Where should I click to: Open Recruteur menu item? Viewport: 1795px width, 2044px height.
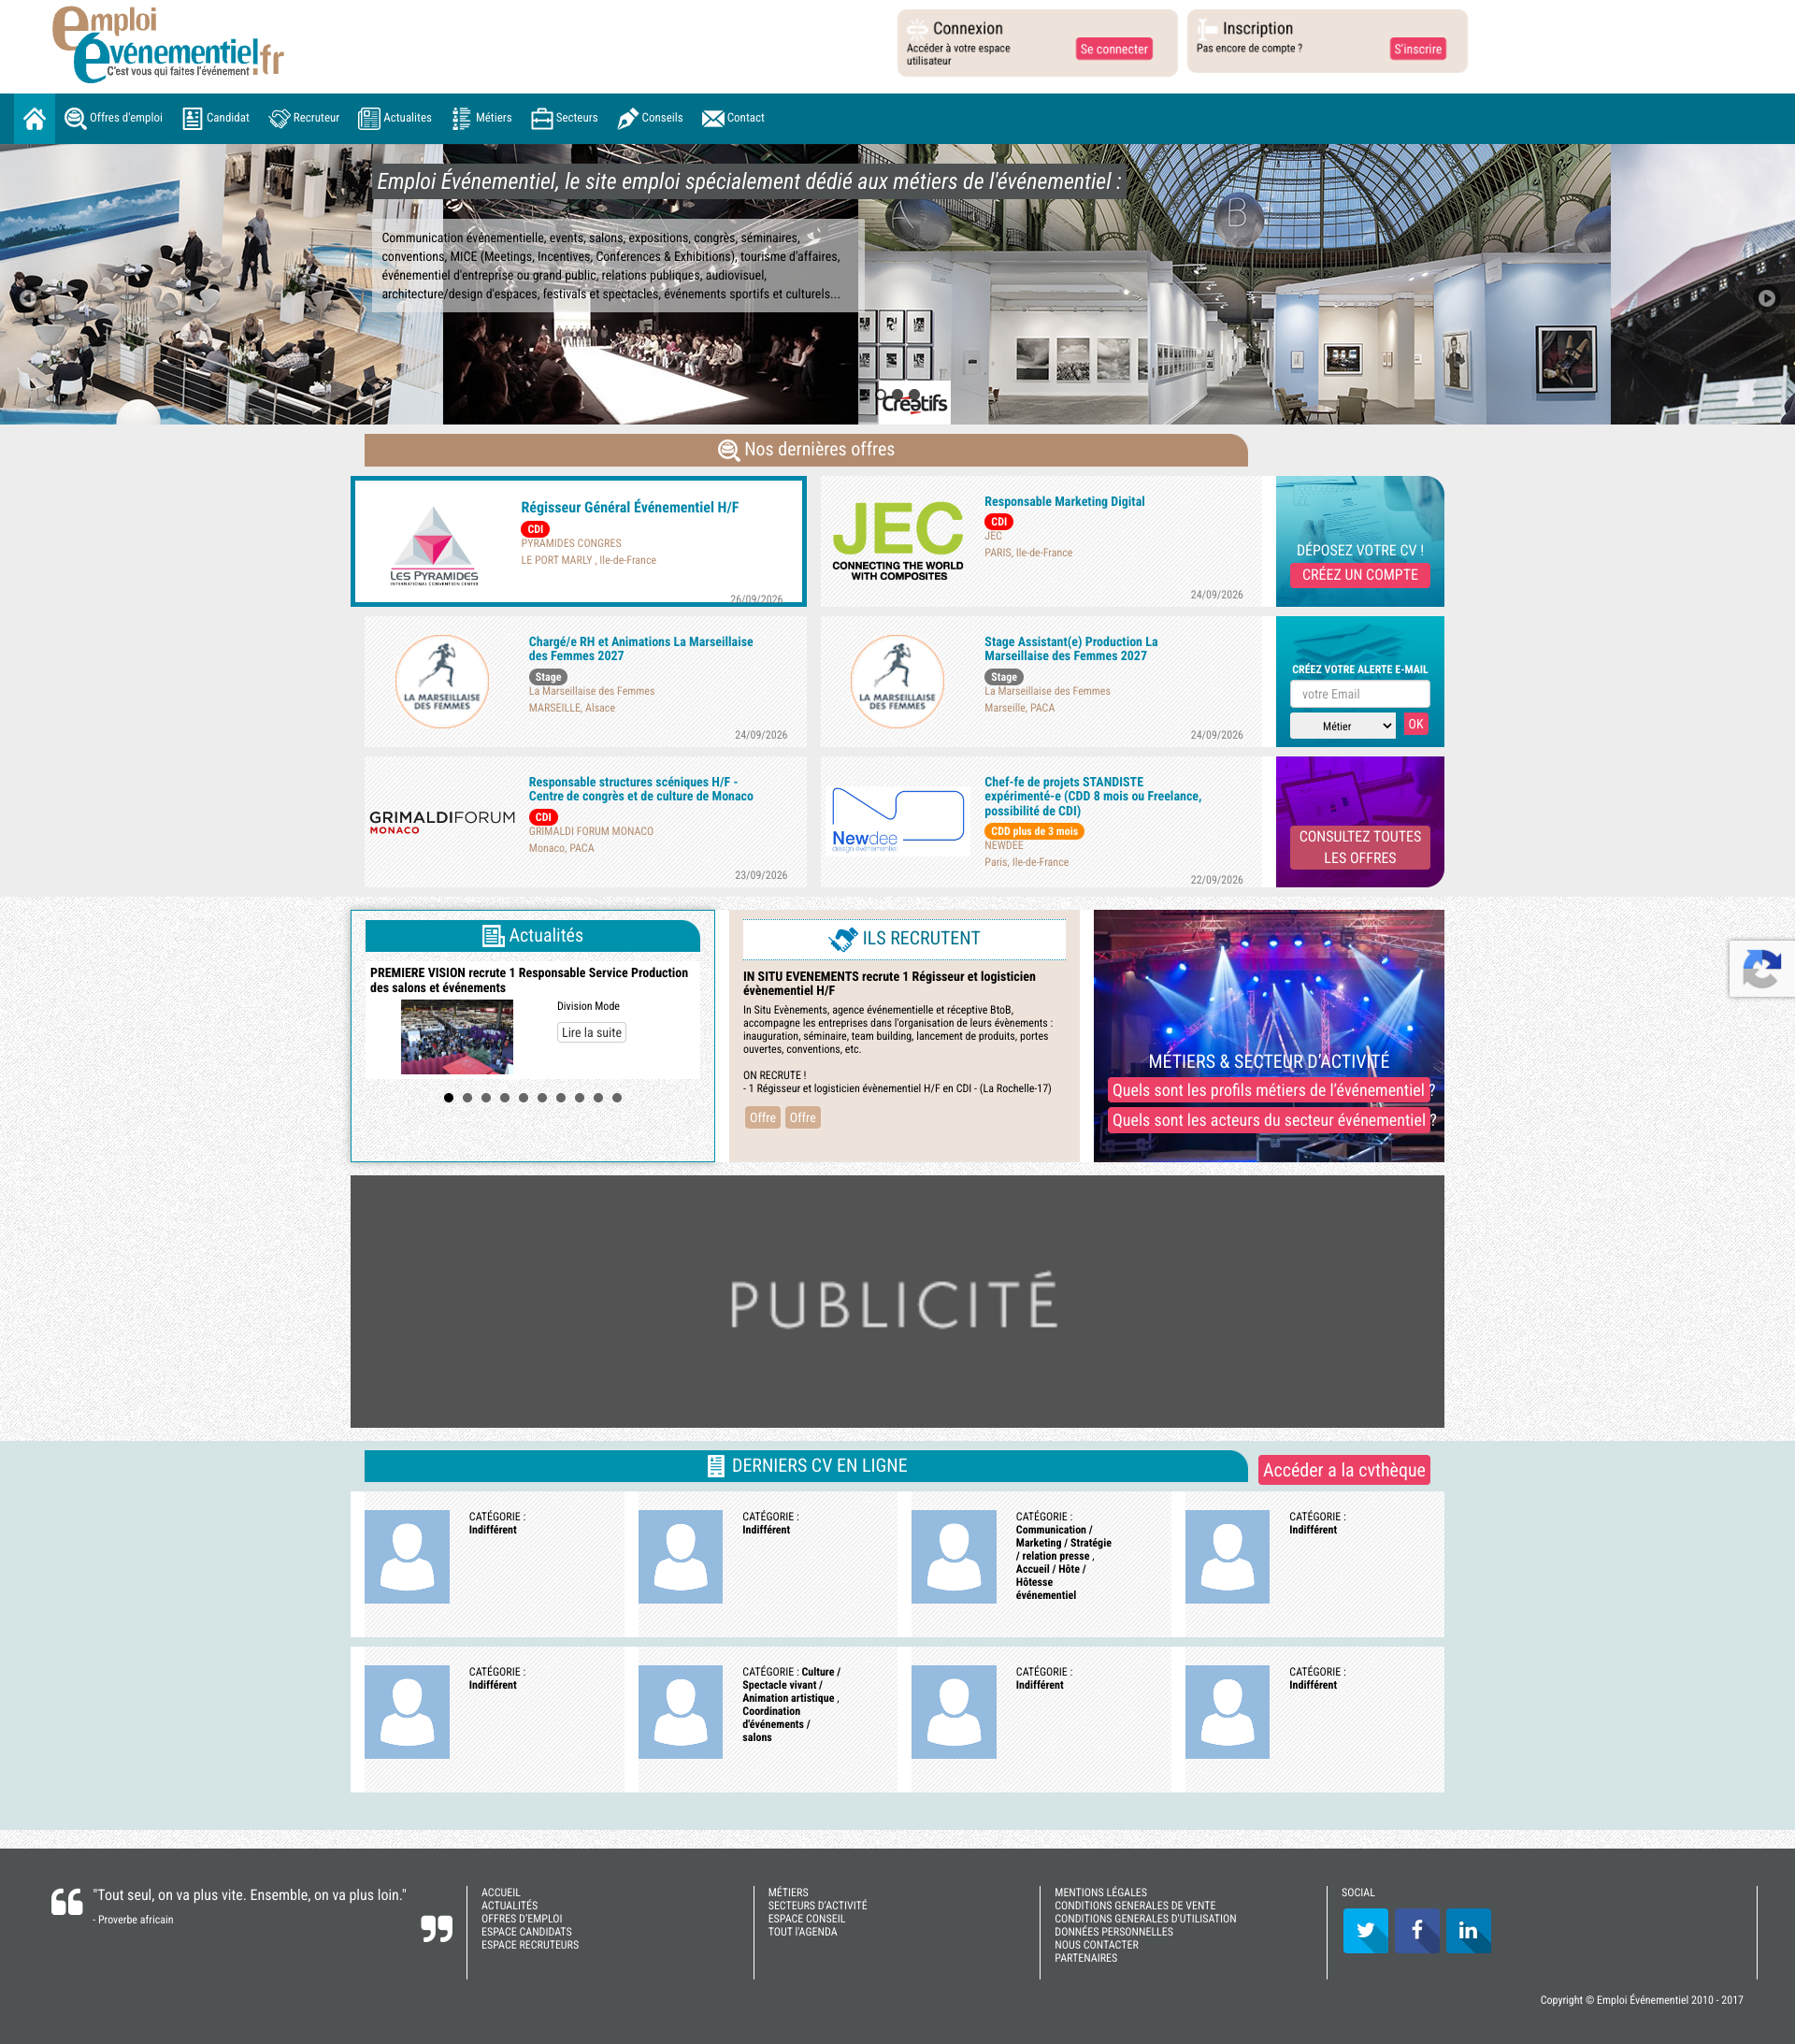[x=305, y=118]
